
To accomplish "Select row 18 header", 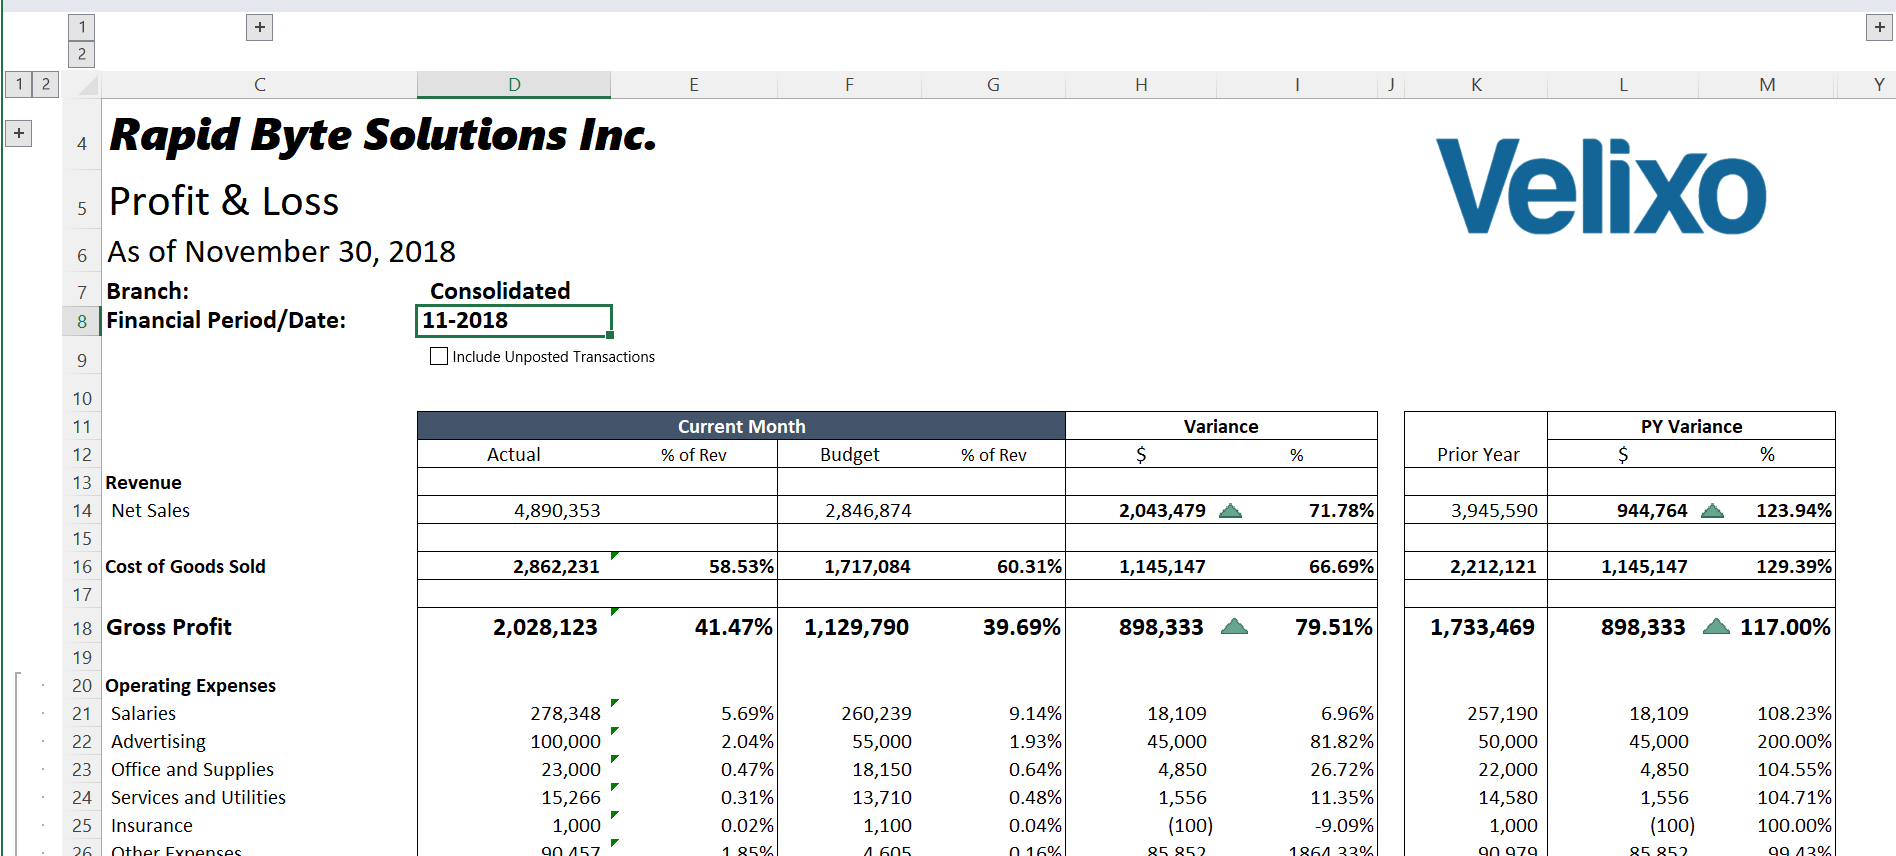I will click(x=82, y=628).
